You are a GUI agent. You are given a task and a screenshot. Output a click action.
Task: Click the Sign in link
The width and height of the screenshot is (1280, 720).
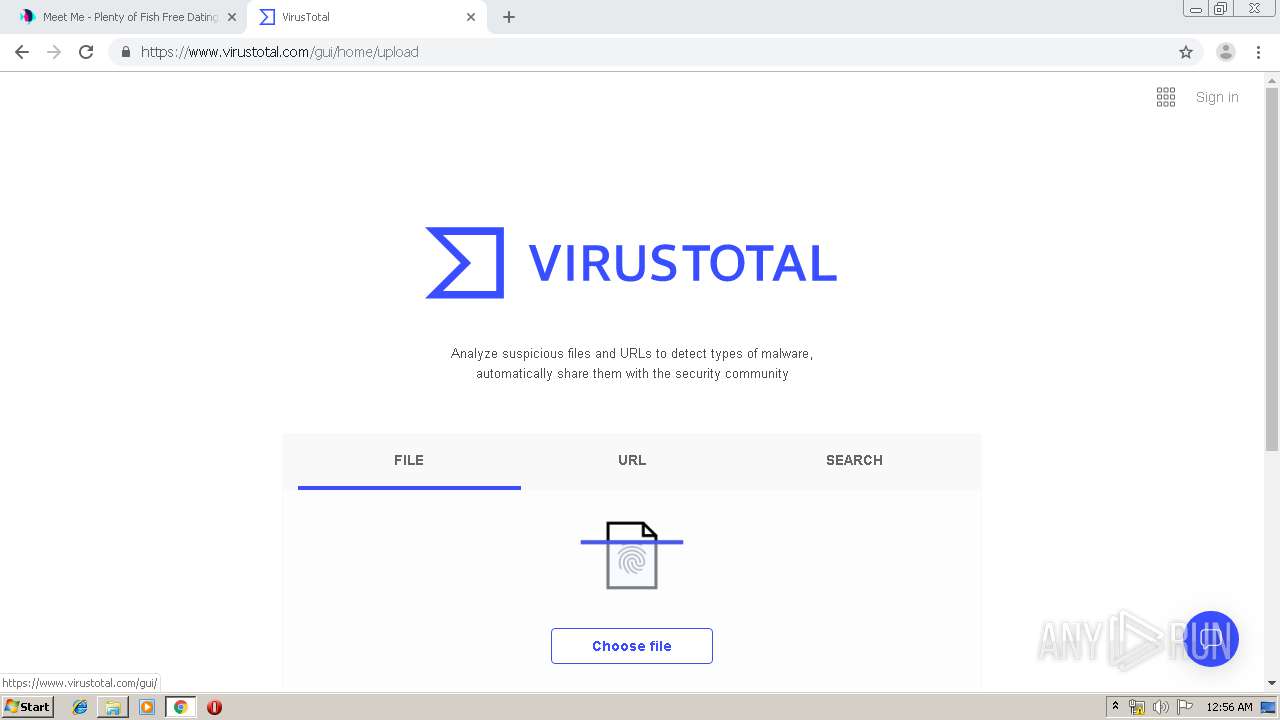[x=1217, y=97]
